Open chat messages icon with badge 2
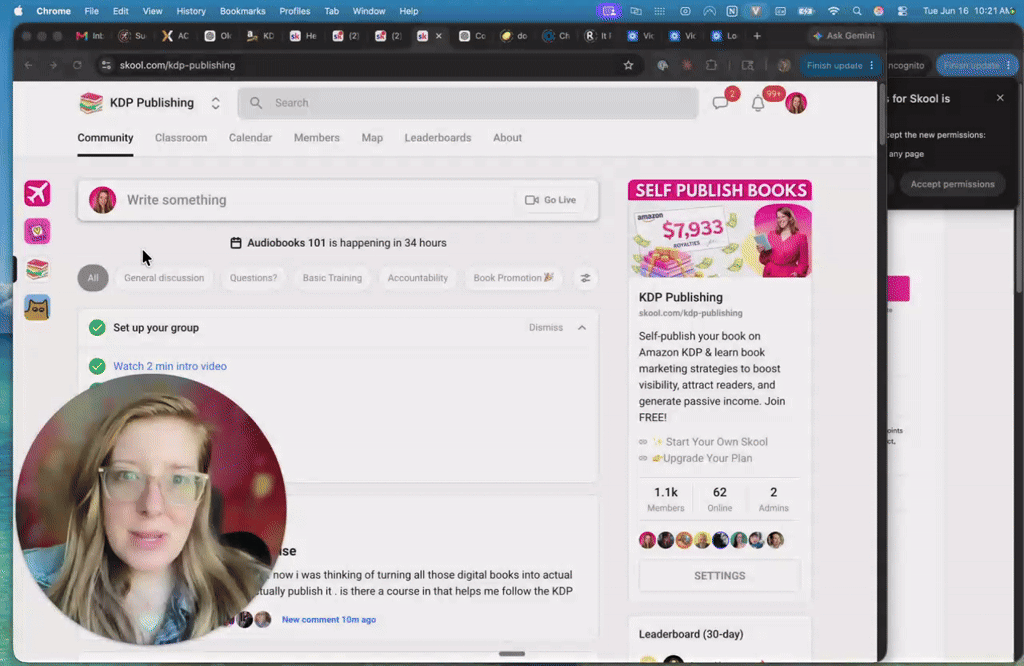This screenshot has width=1024, height=666. tap(720, 103)
